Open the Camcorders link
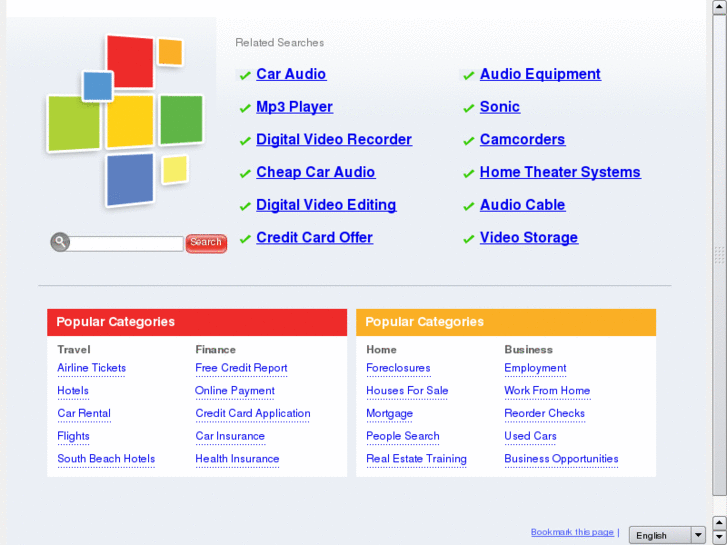Viewport: 727px width, 545px height. pyautogui.click(x=523, y=140)
